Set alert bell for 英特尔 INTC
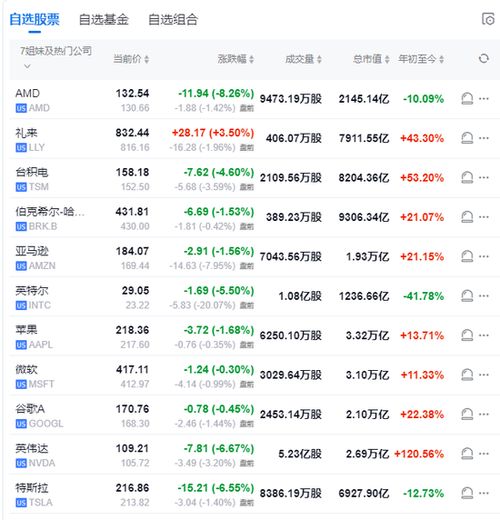Screen dimensions: 500x520 467,296
